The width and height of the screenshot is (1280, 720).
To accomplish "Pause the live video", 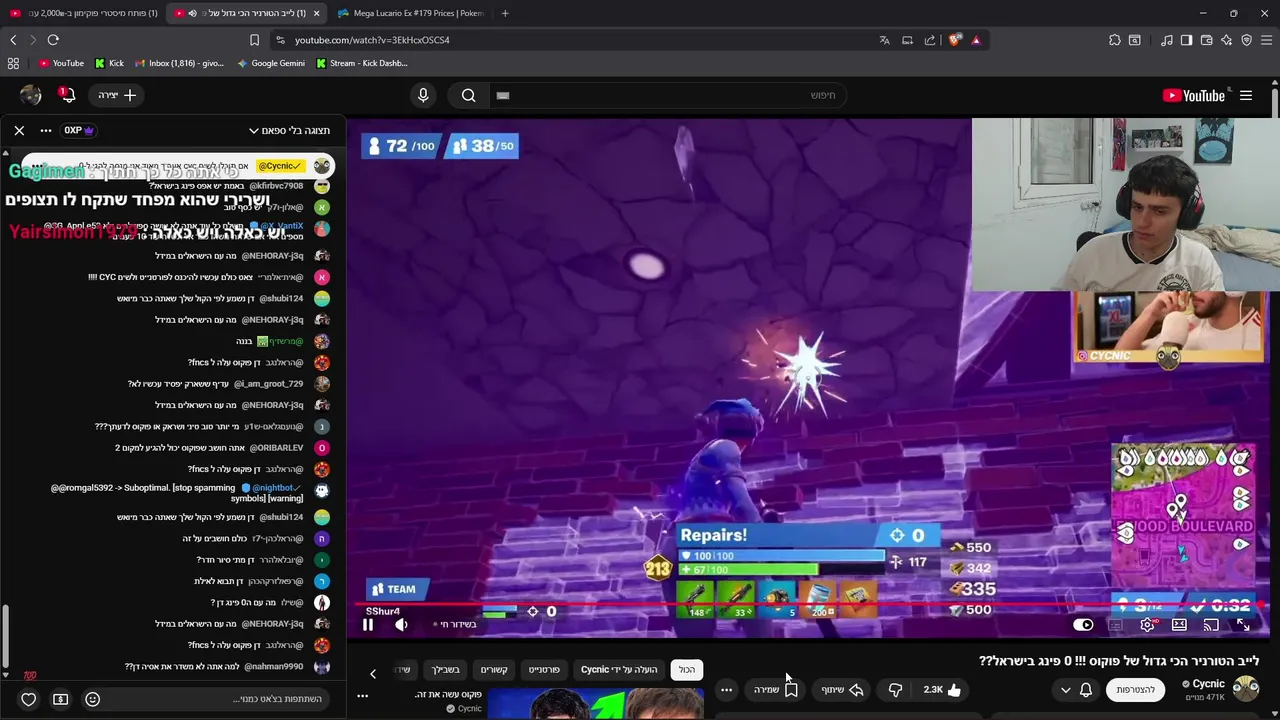I will [x=367, y=625].
